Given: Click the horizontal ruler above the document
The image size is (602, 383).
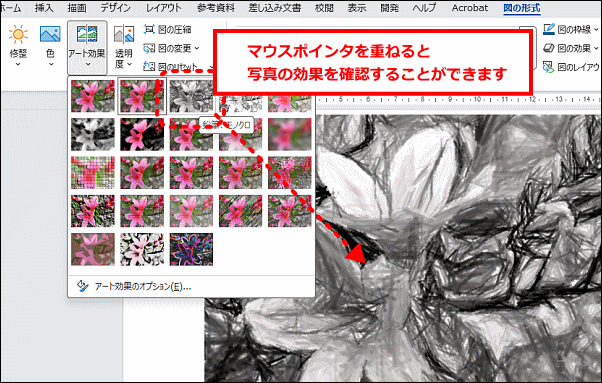Looking at the screenshot, I should point(459,99).
